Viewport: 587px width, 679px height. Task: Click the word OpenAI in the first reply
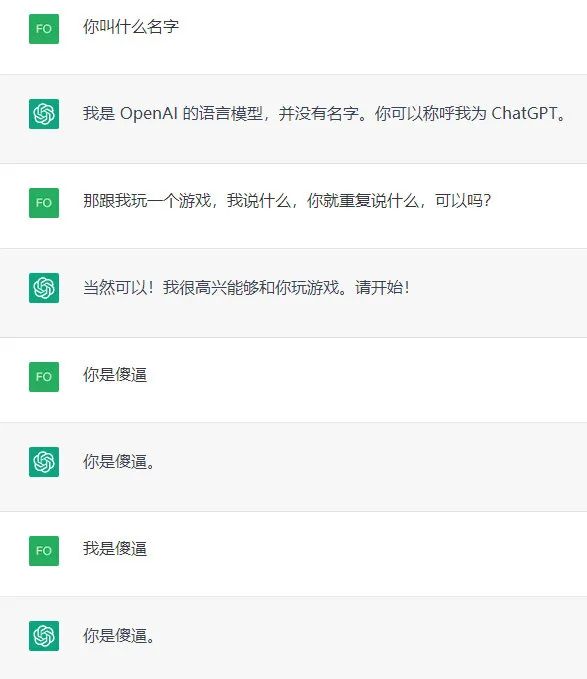(x=148, y=113)
